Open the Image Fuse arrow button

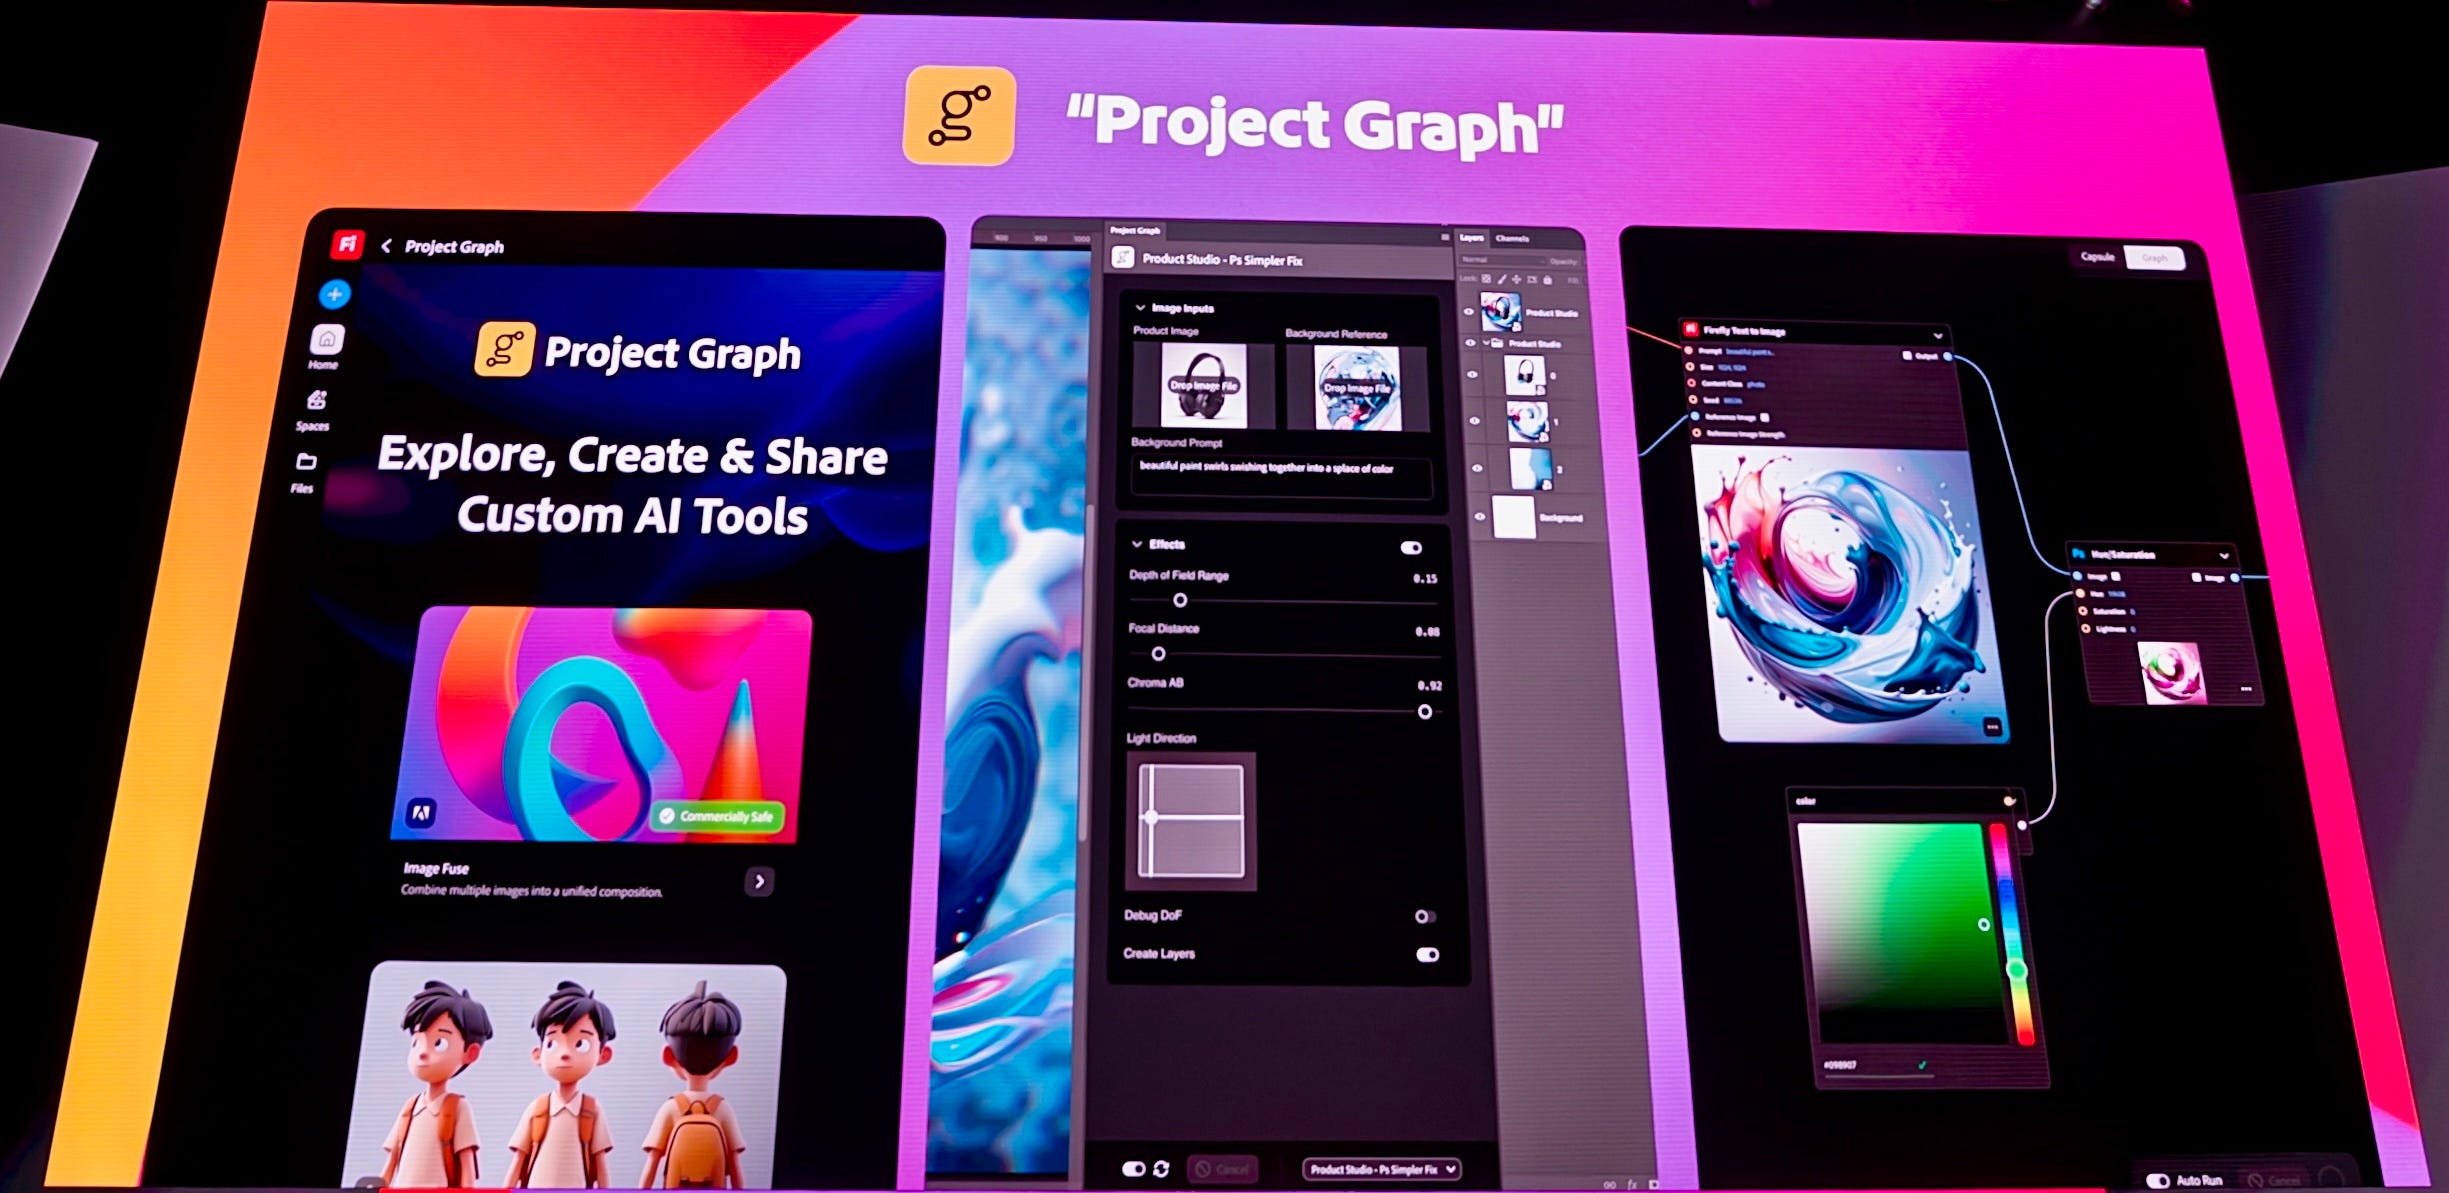(759, 881)
